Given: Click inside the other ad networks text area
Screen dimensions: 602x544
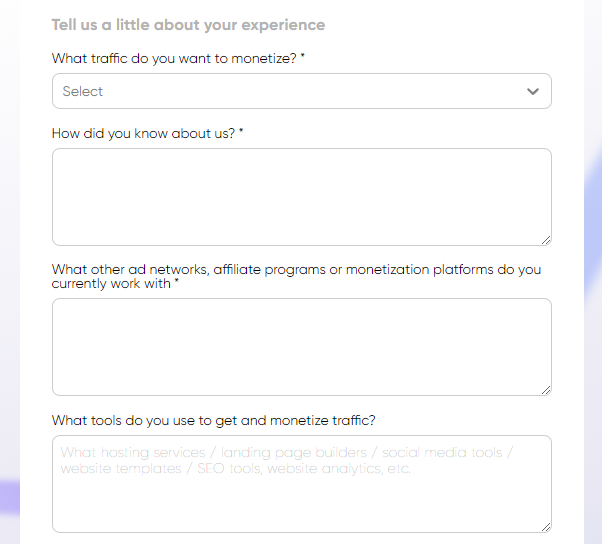Looking at the screenshot, I should (301, 346).
